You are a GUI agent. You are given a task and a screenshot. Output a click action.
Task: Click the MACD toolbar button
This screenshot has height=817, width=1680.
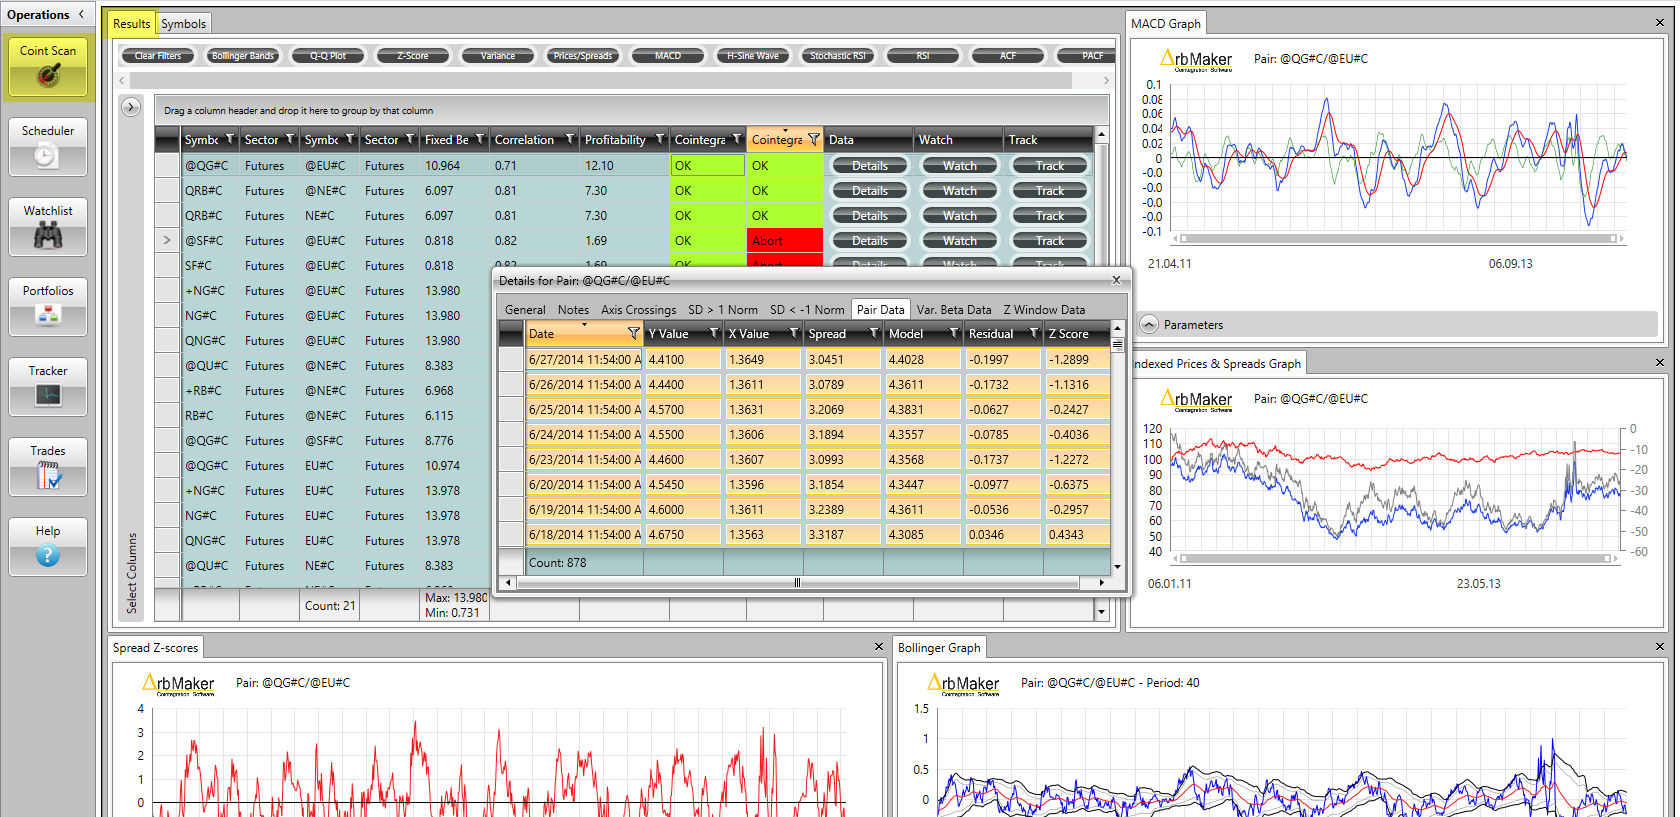[668, 56]
